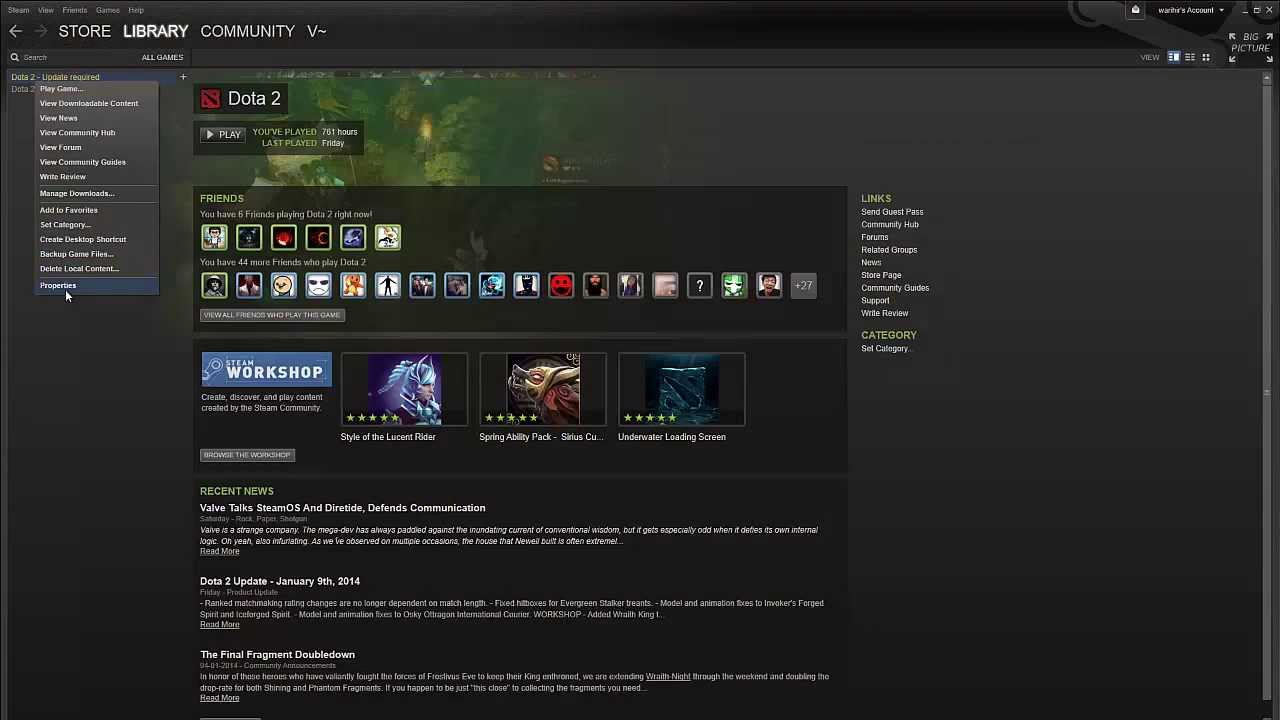
Task: Go forward with the right arrow button
Action: 41,31
